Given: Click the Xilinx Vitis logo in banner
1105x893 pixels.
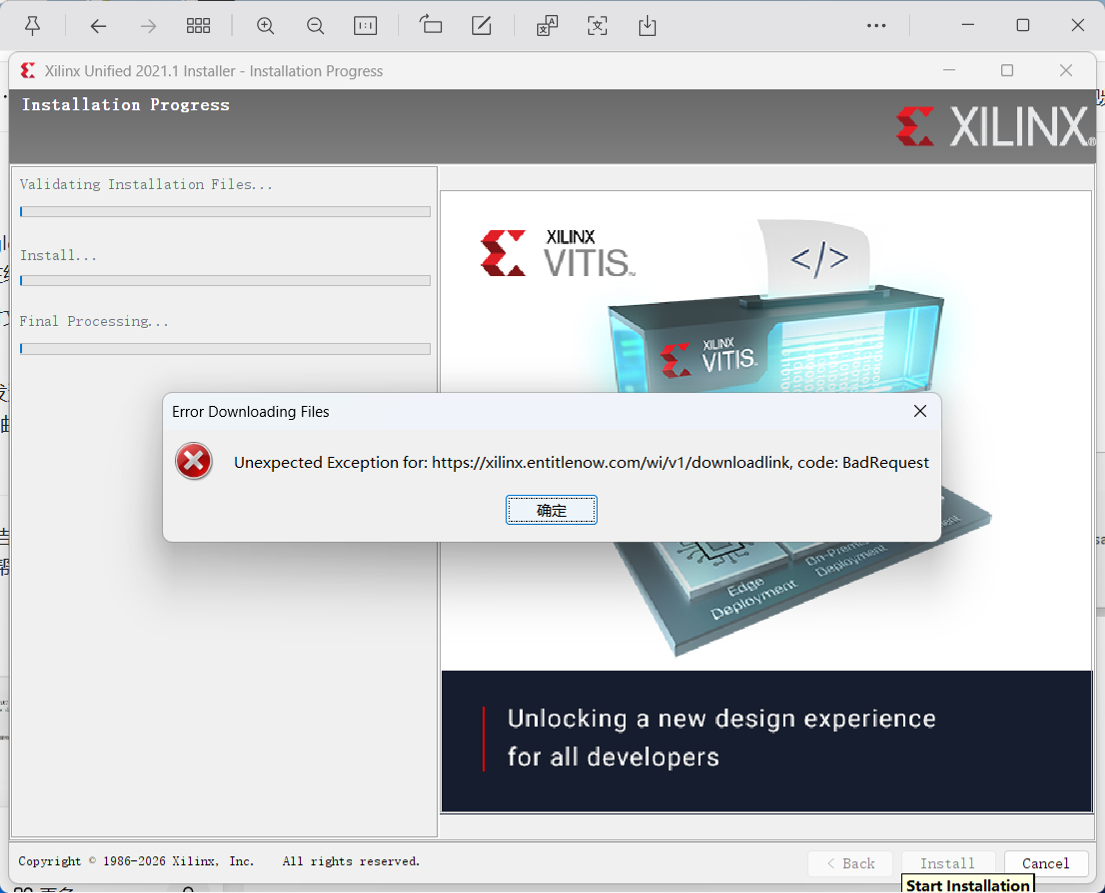Looking at the screenshot, I should [x=557, y=252].
